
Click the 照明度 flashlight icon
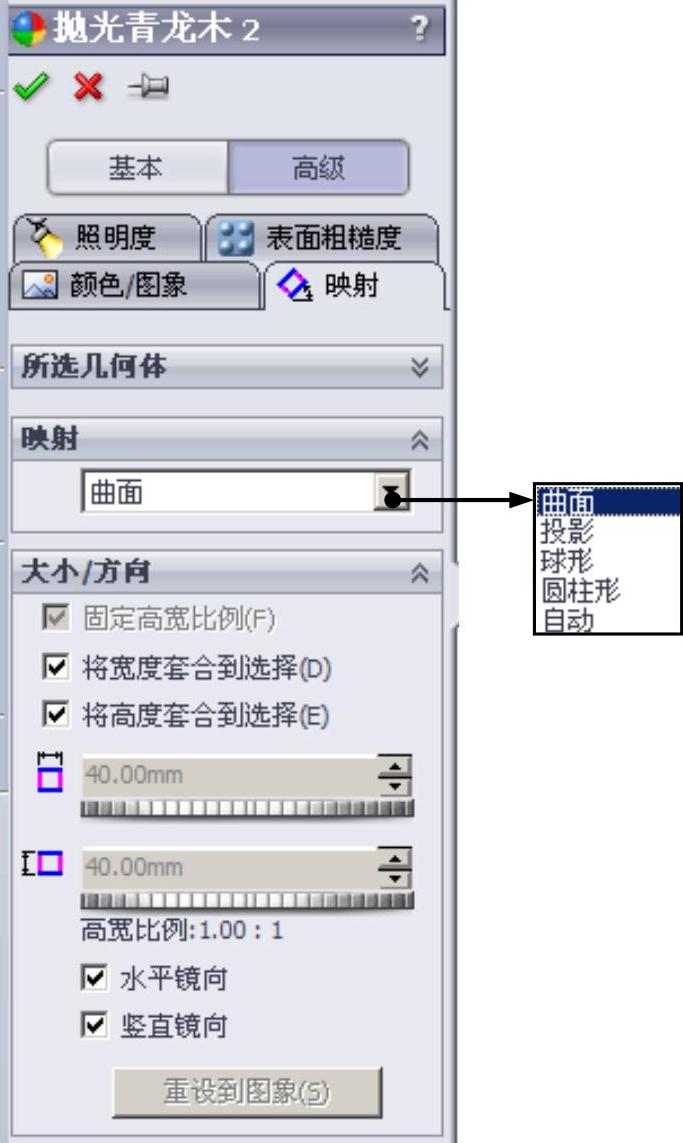(44, 238)
